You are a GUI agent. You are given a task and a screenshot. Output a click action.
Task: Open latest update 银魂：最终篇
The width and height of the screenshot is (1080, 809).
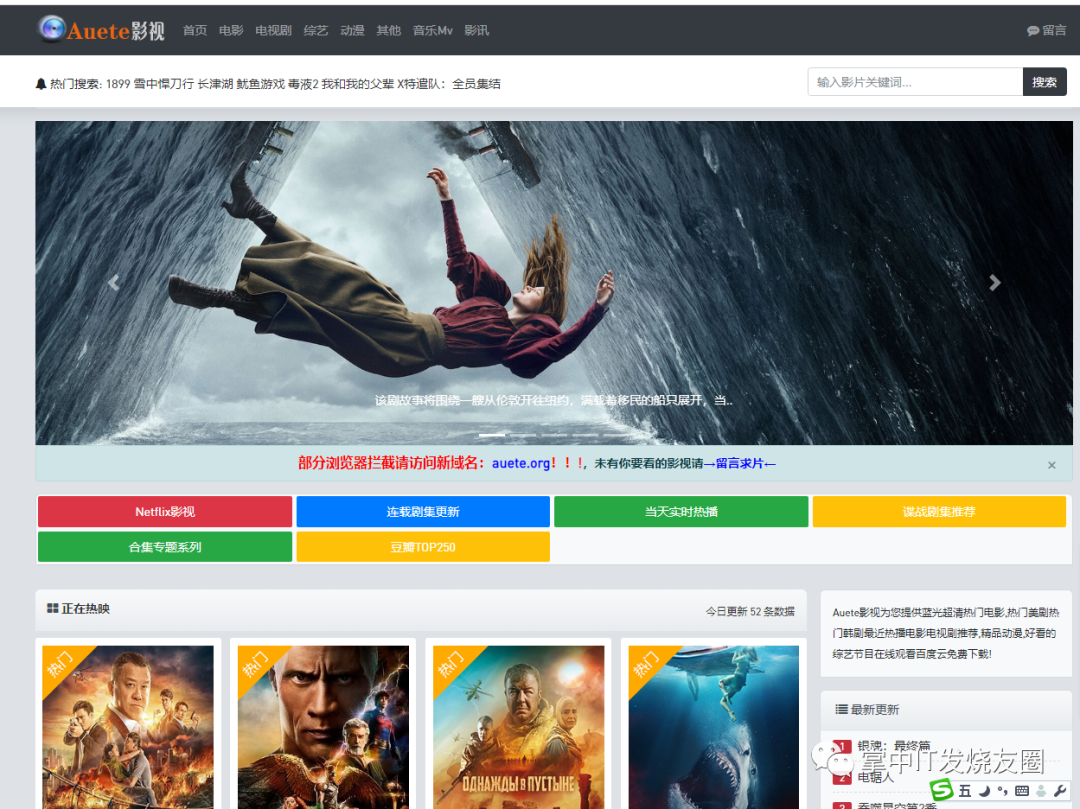(x=893, y=746)
